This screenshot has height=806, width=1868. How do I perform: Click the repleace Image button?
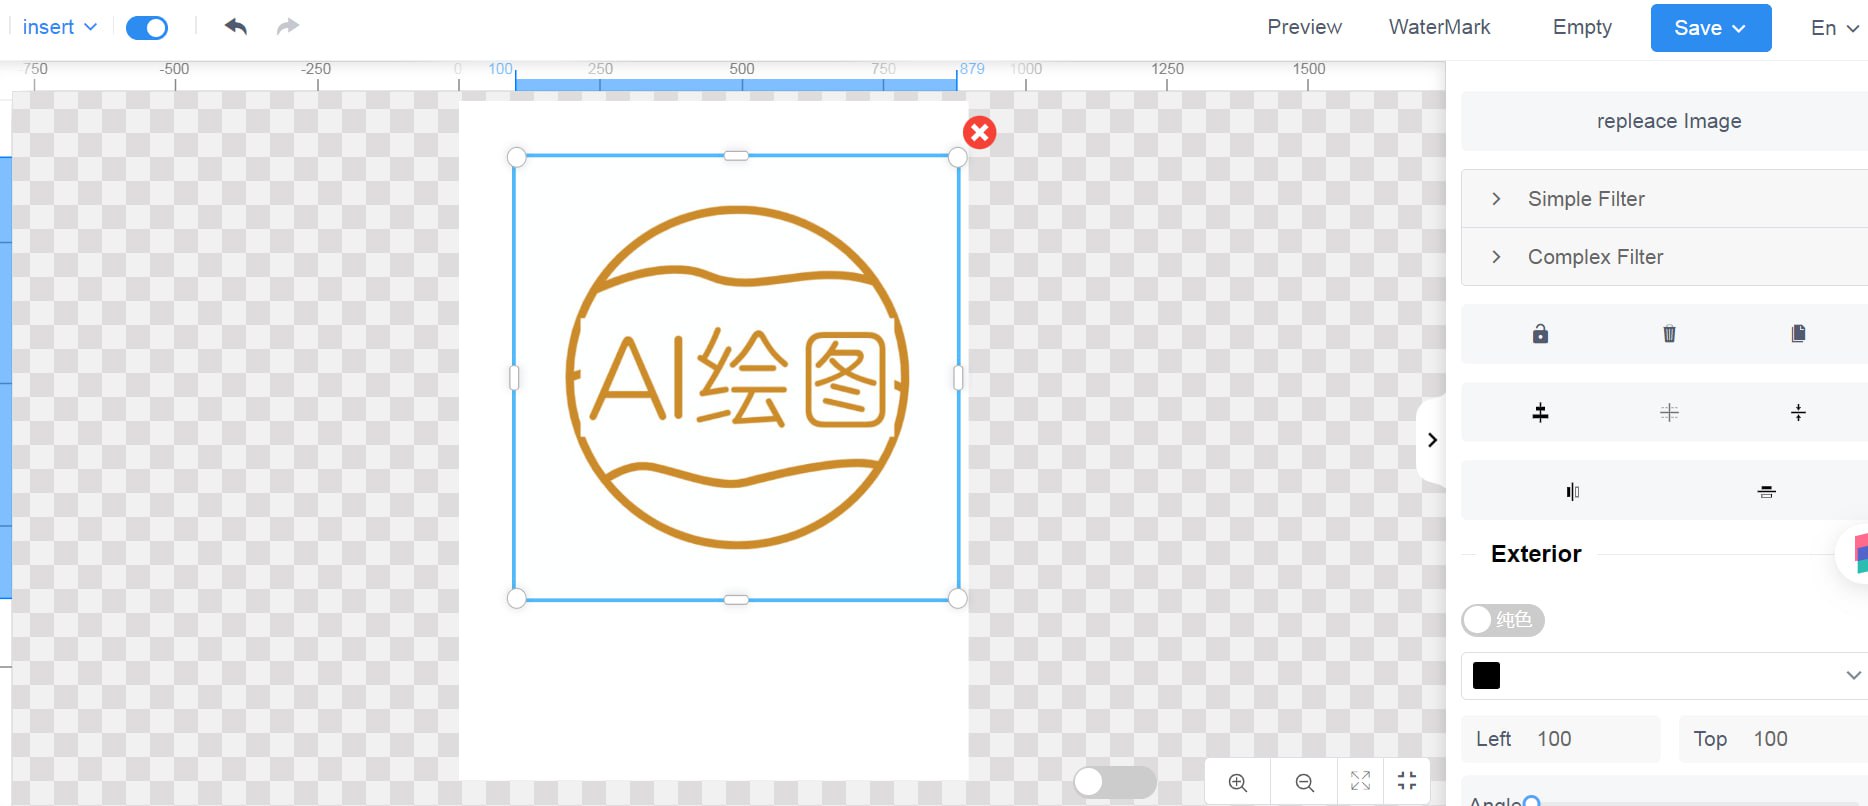[1668, 121]
